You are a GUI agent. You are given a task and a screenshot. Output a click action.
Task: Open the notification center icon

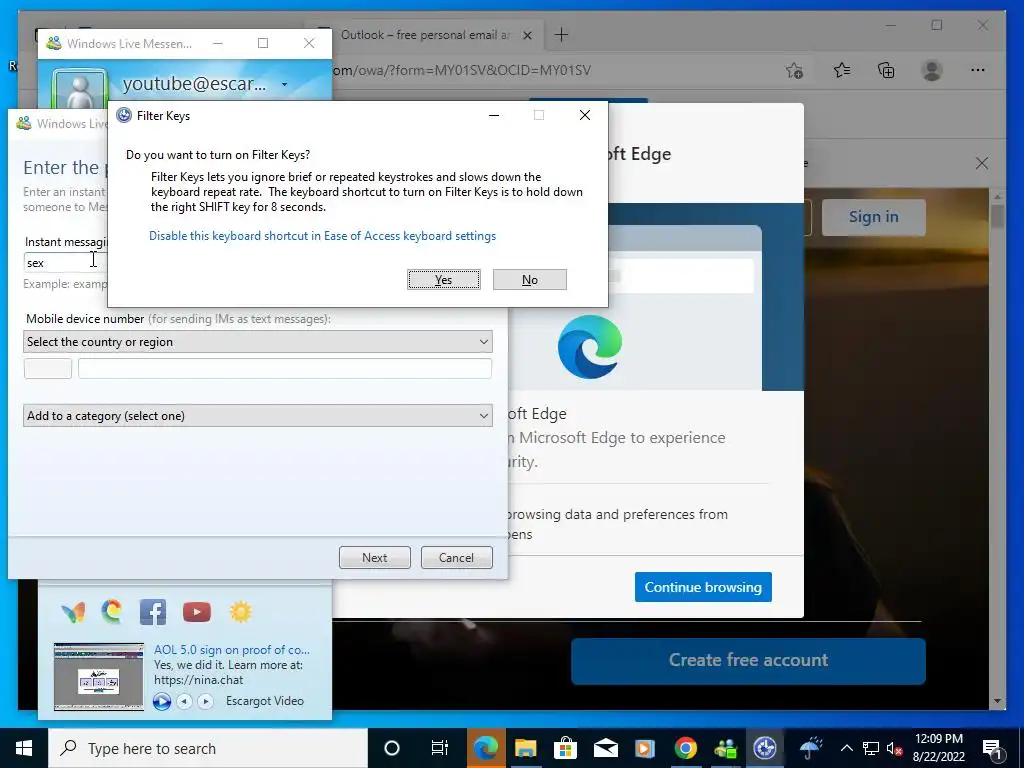992,749
